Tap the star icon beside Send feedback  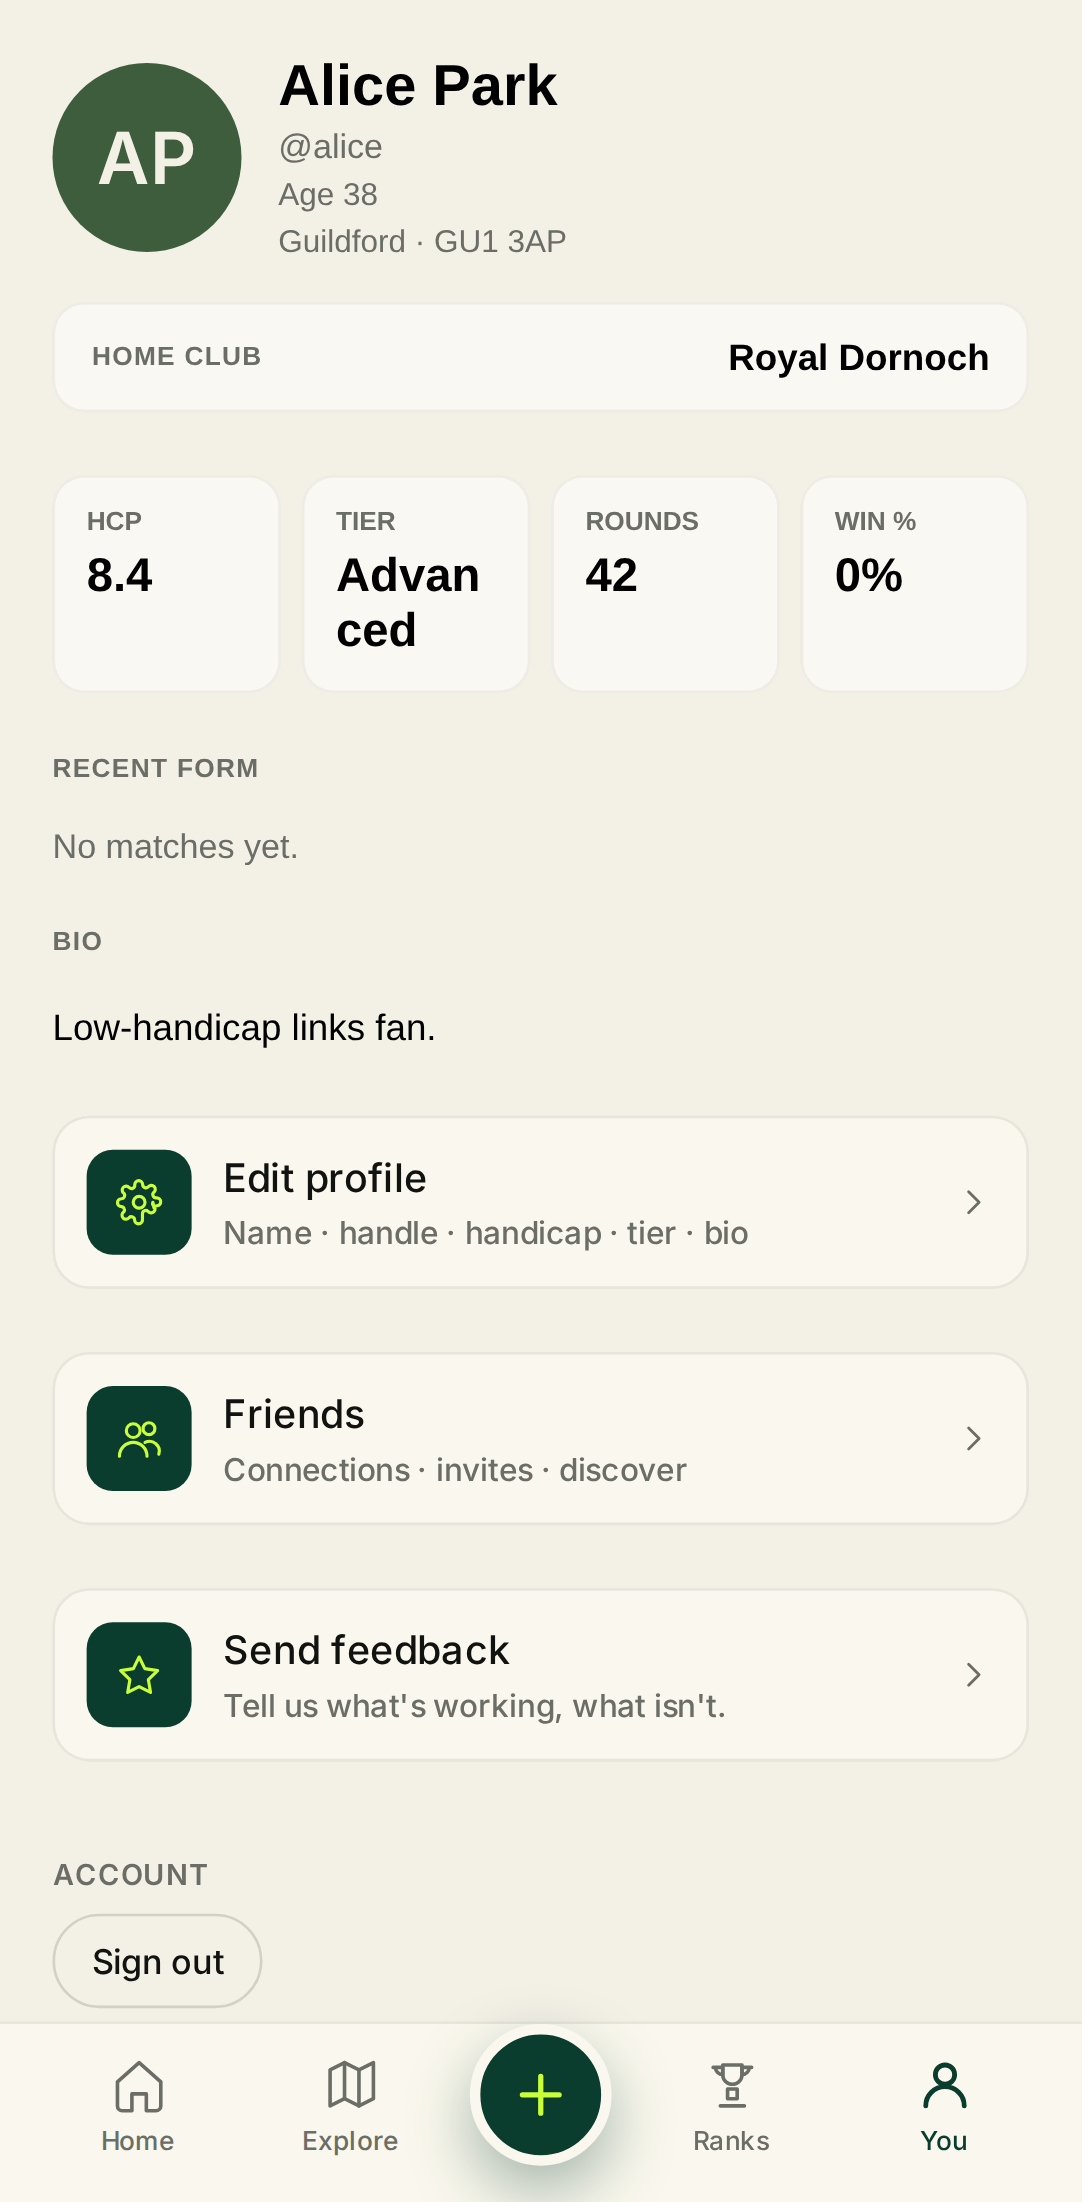point(139,1675)
